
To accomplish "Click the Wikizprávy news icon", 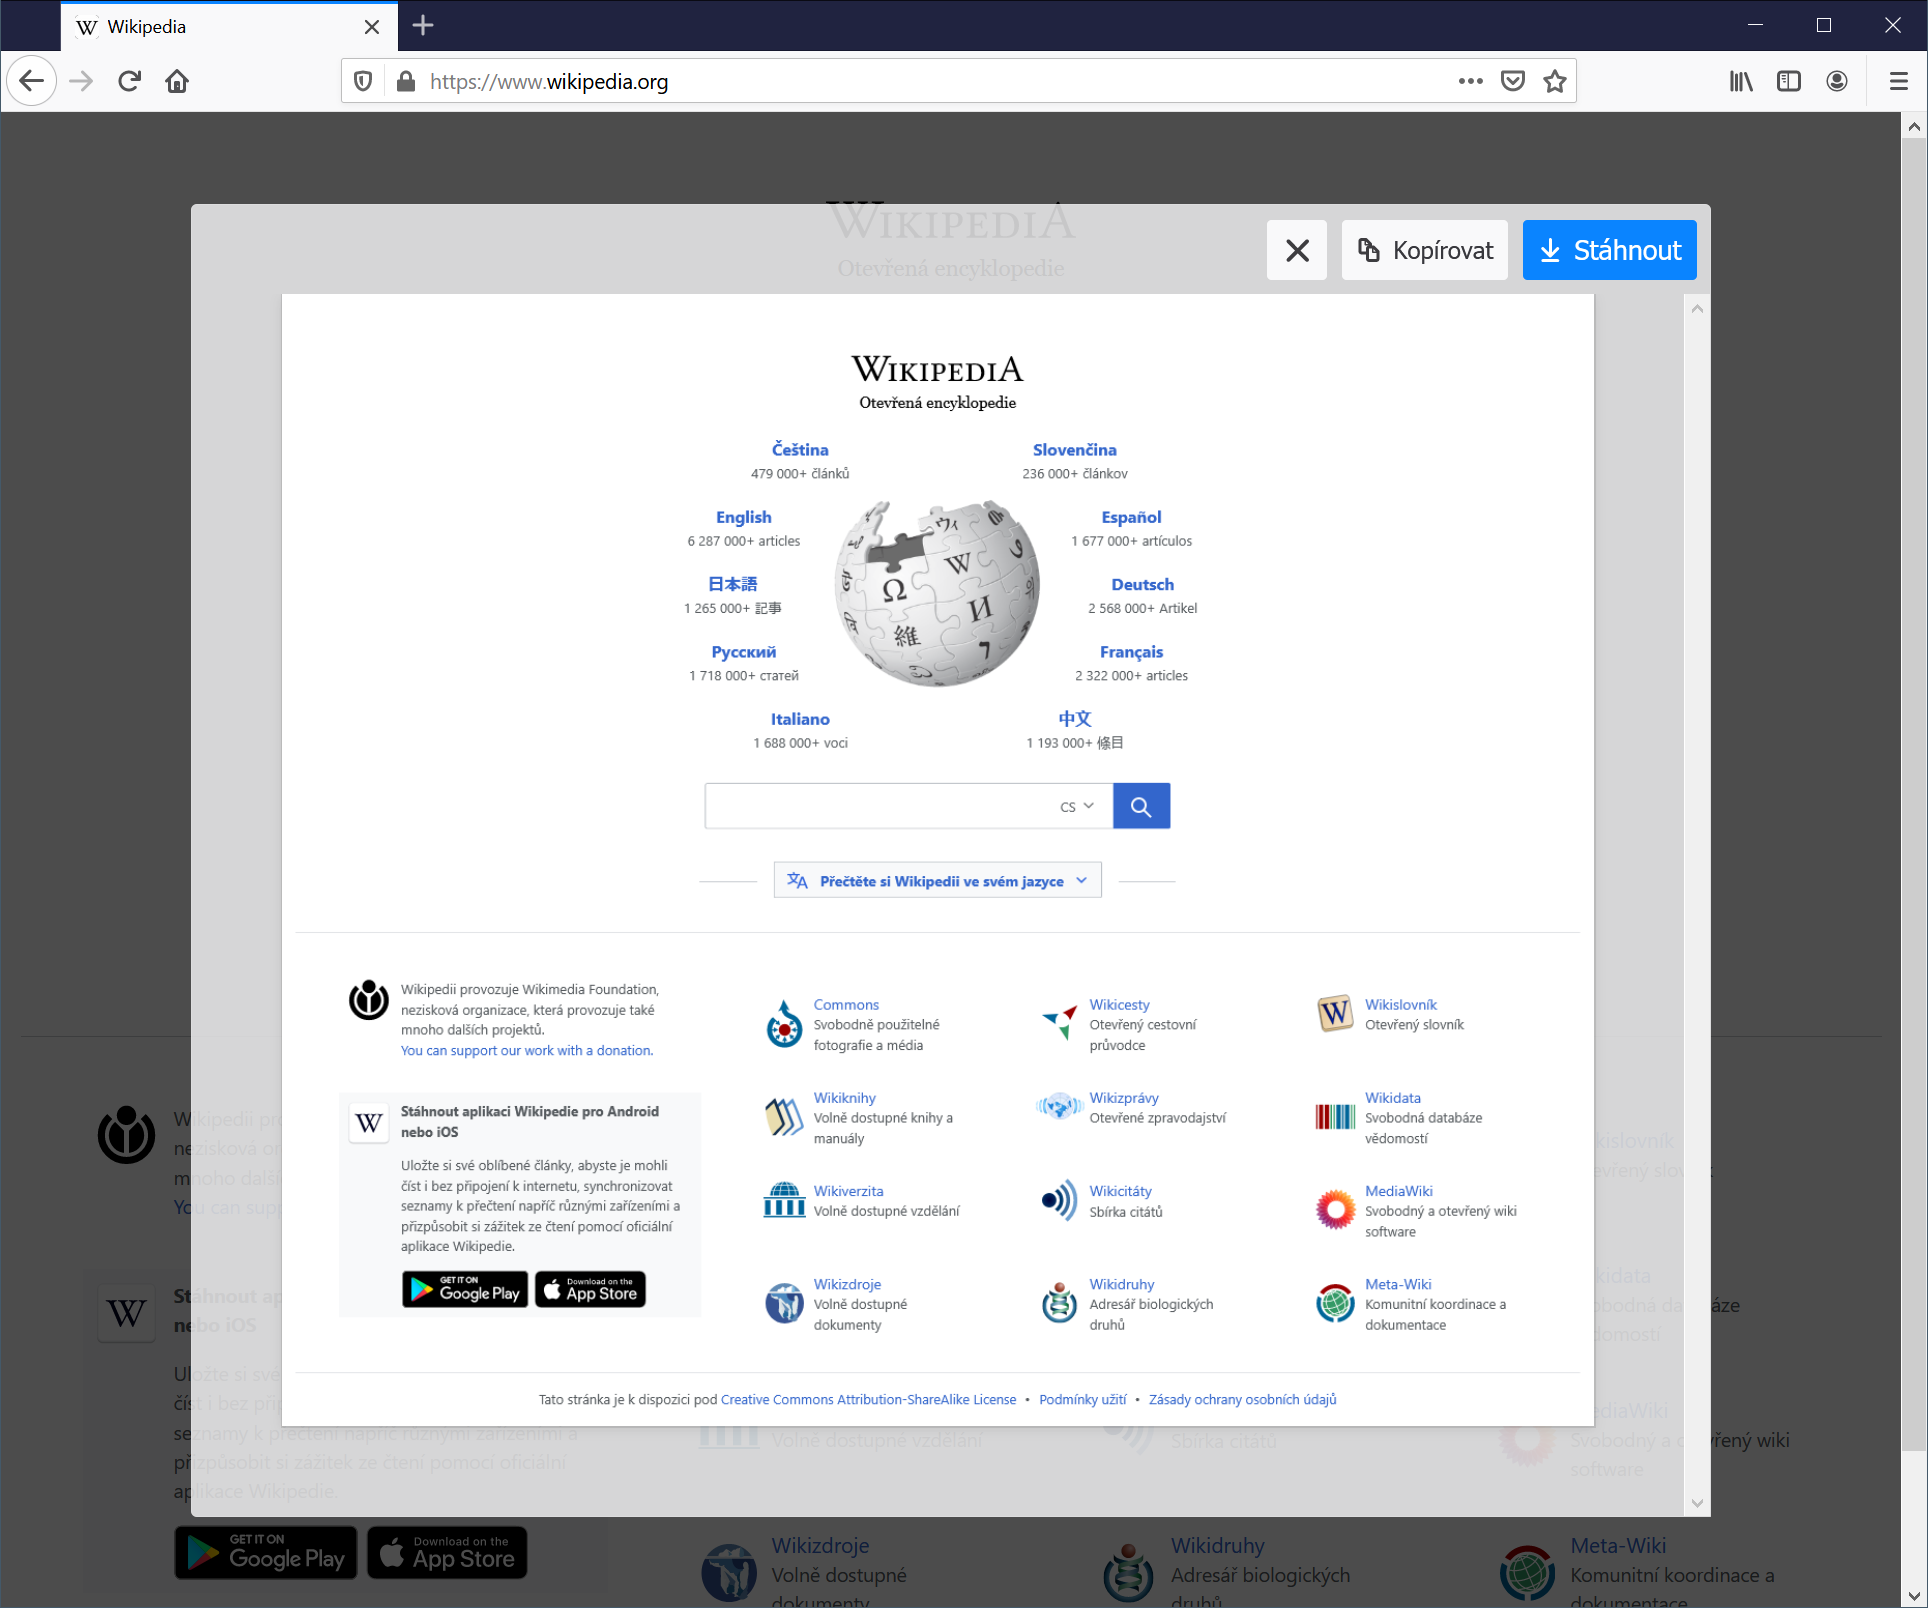I will (x=1060, y=1106).
